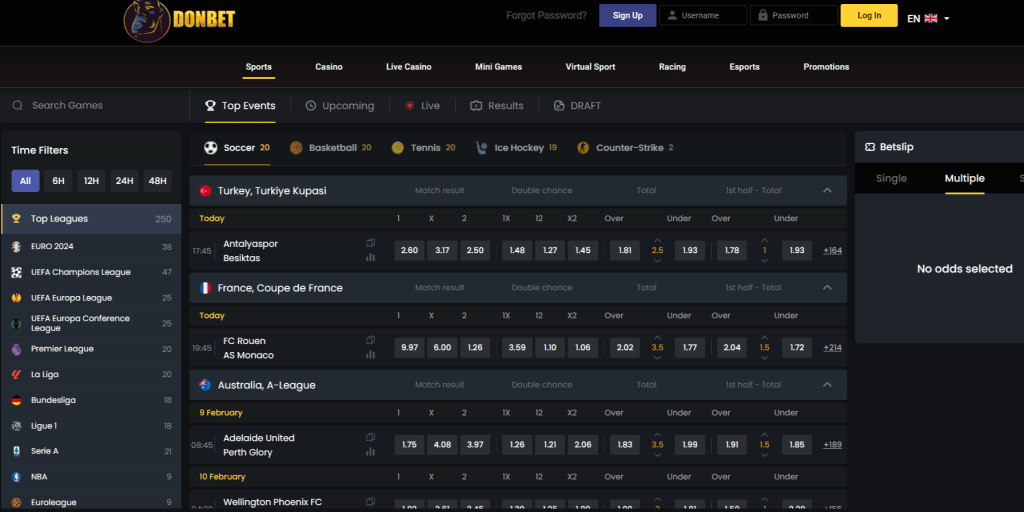Viewport: 1024px width, 512px height.
Task: Increase total line above 2.5 for Antalyaspor
Action: (x=657, y=240)
